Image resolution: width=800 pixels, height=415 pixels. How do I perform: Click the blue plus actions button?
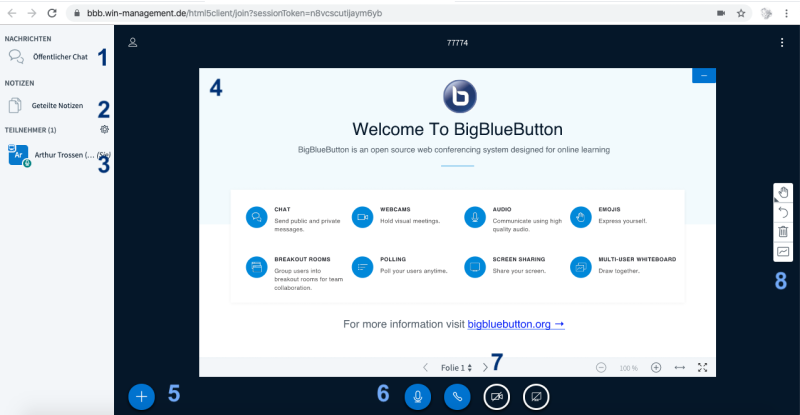[142, 396]
